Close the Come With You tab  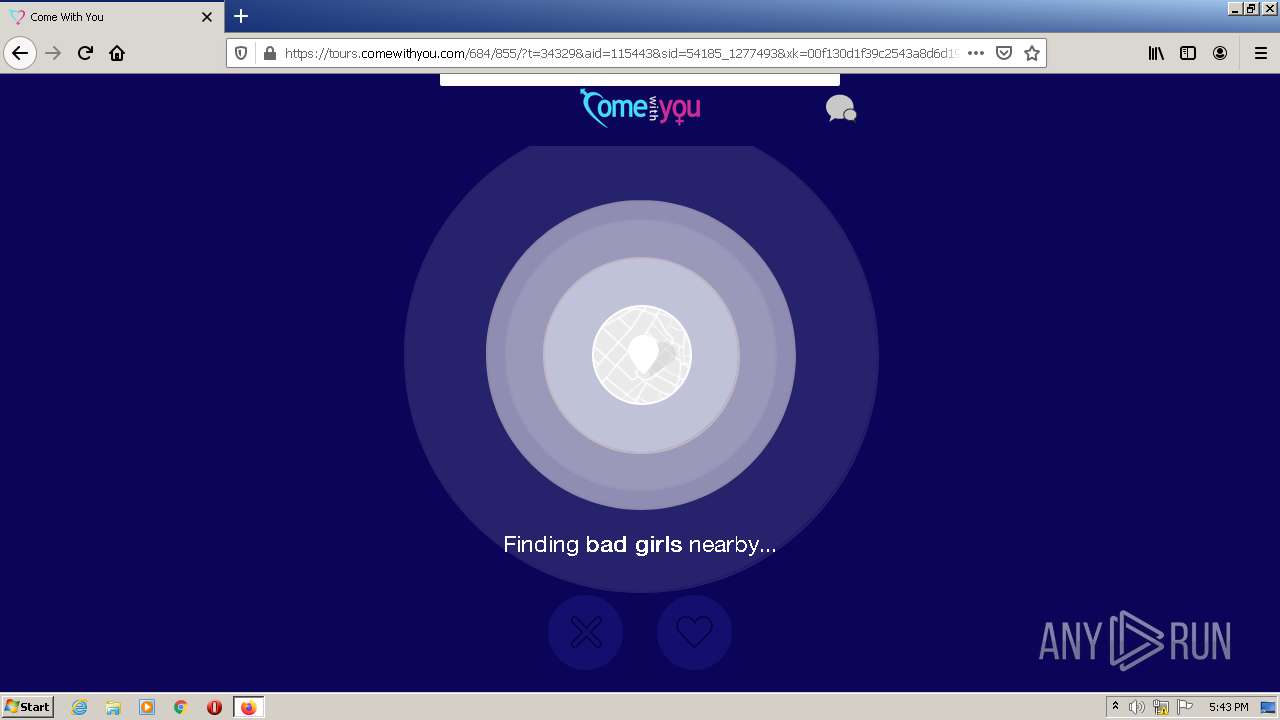[x=207, y=17]
